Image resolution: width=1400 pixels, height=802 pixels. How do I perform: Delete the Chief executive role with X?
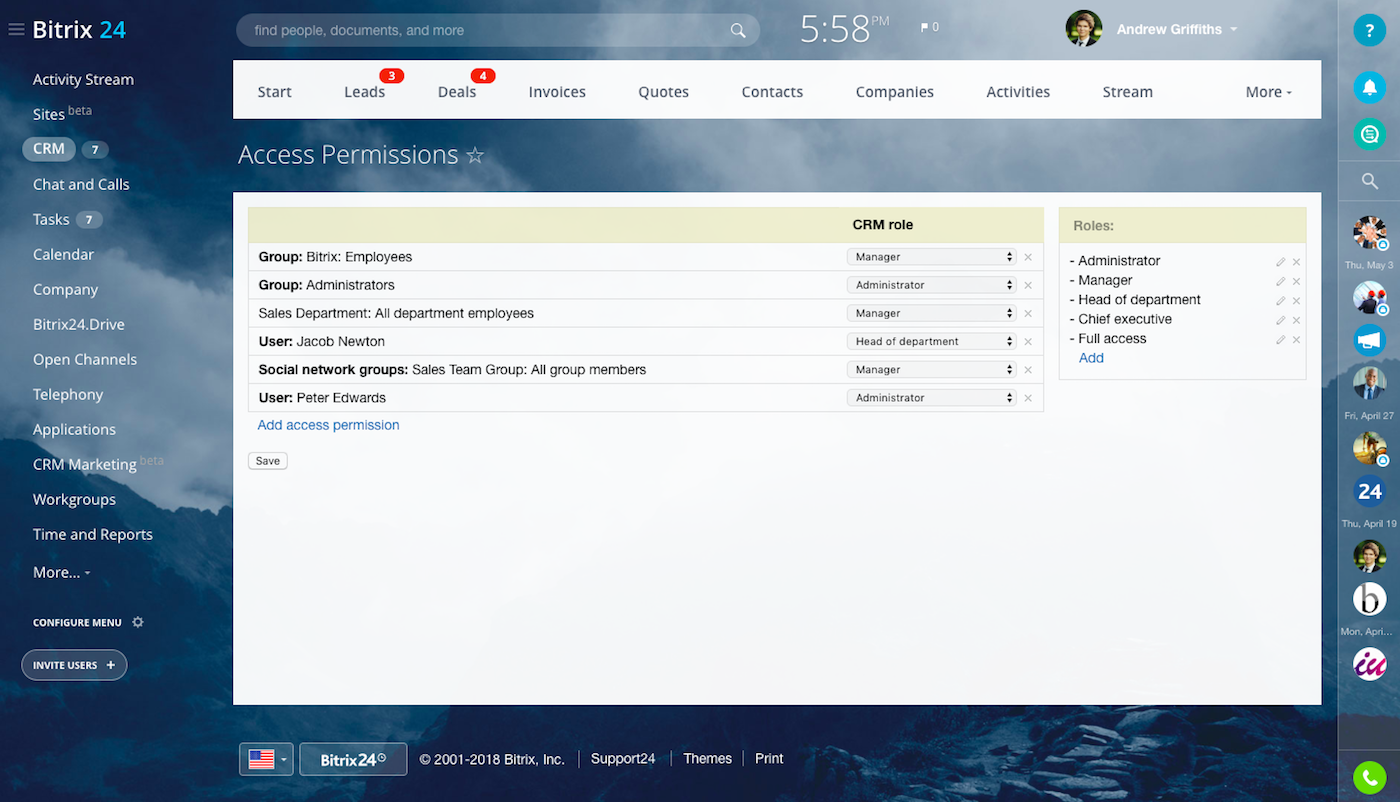click(1296, 320)
